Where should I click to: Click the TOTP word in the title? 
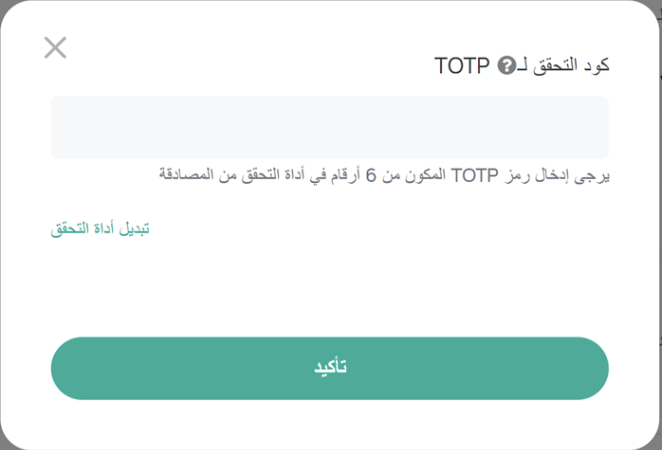[462, 66]
